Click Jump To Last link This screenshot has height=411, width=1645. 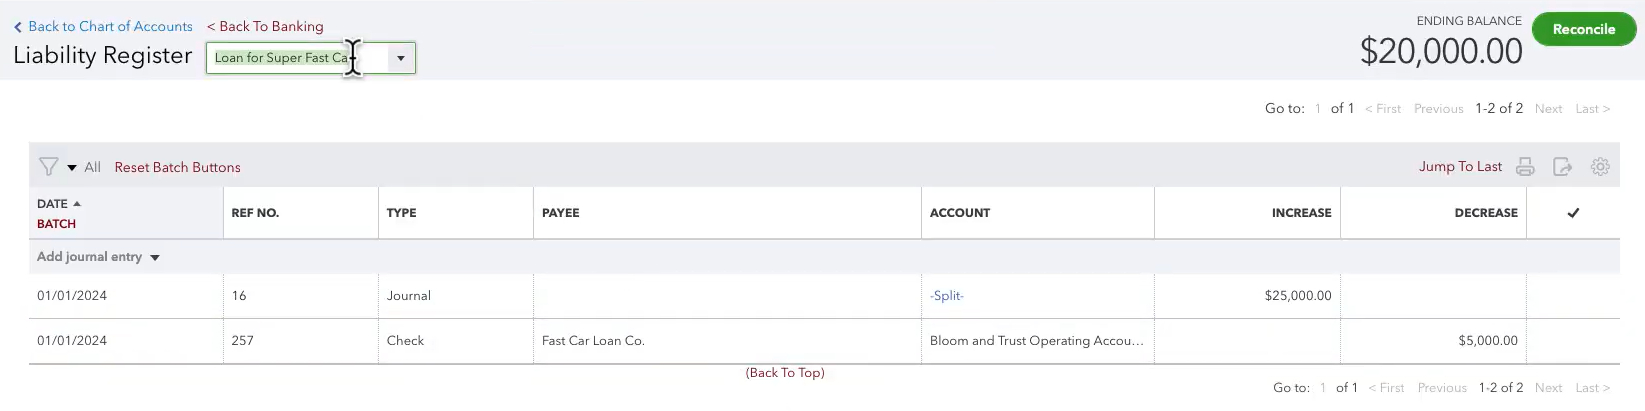point(1460,167)
